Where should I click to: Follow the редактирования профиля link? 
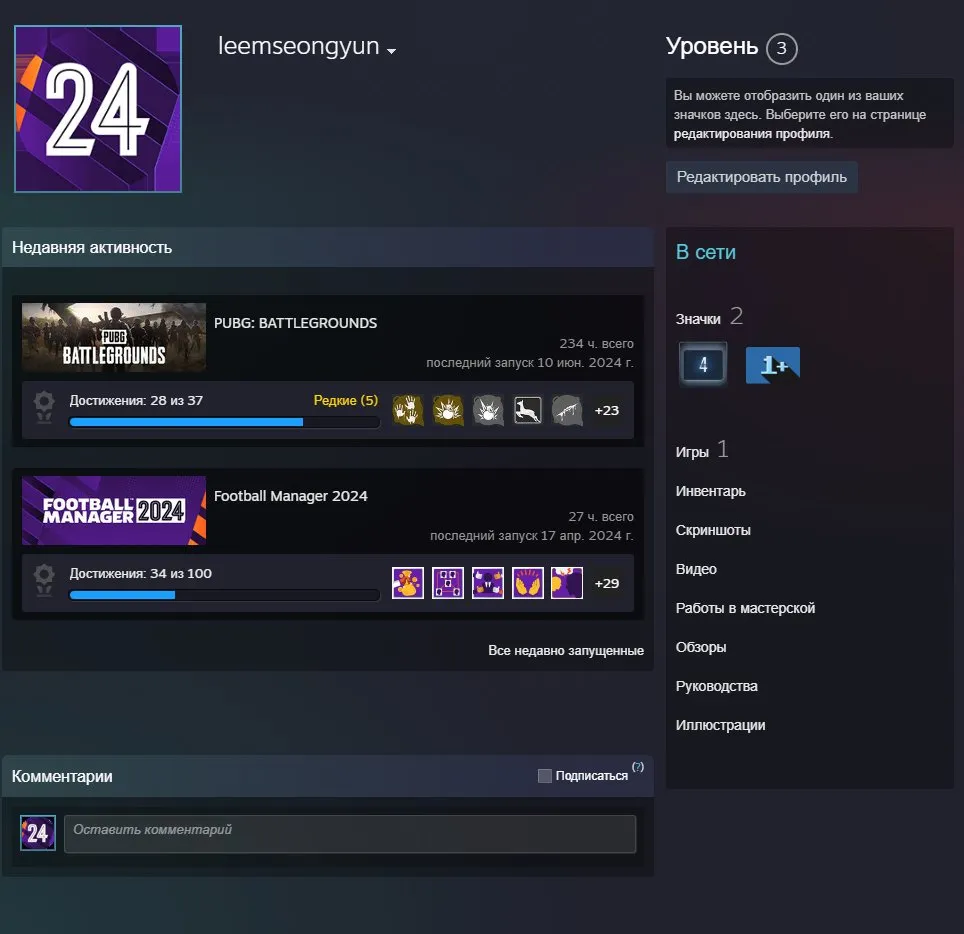coord(752,134)
